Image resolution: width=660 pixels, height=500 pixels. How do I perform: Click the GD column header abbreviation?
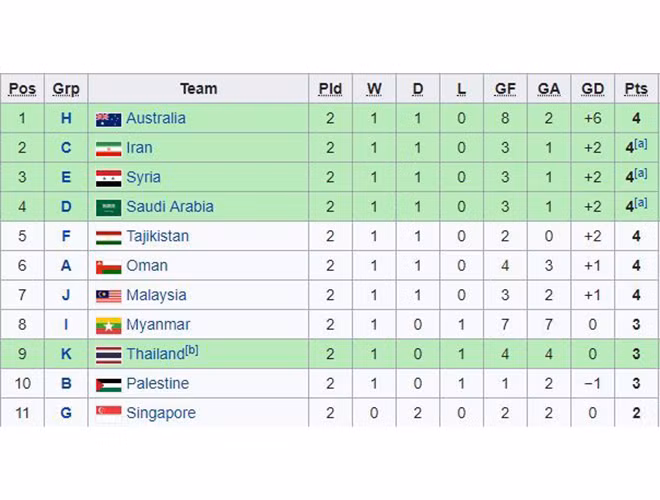click(x=593, y=89)
